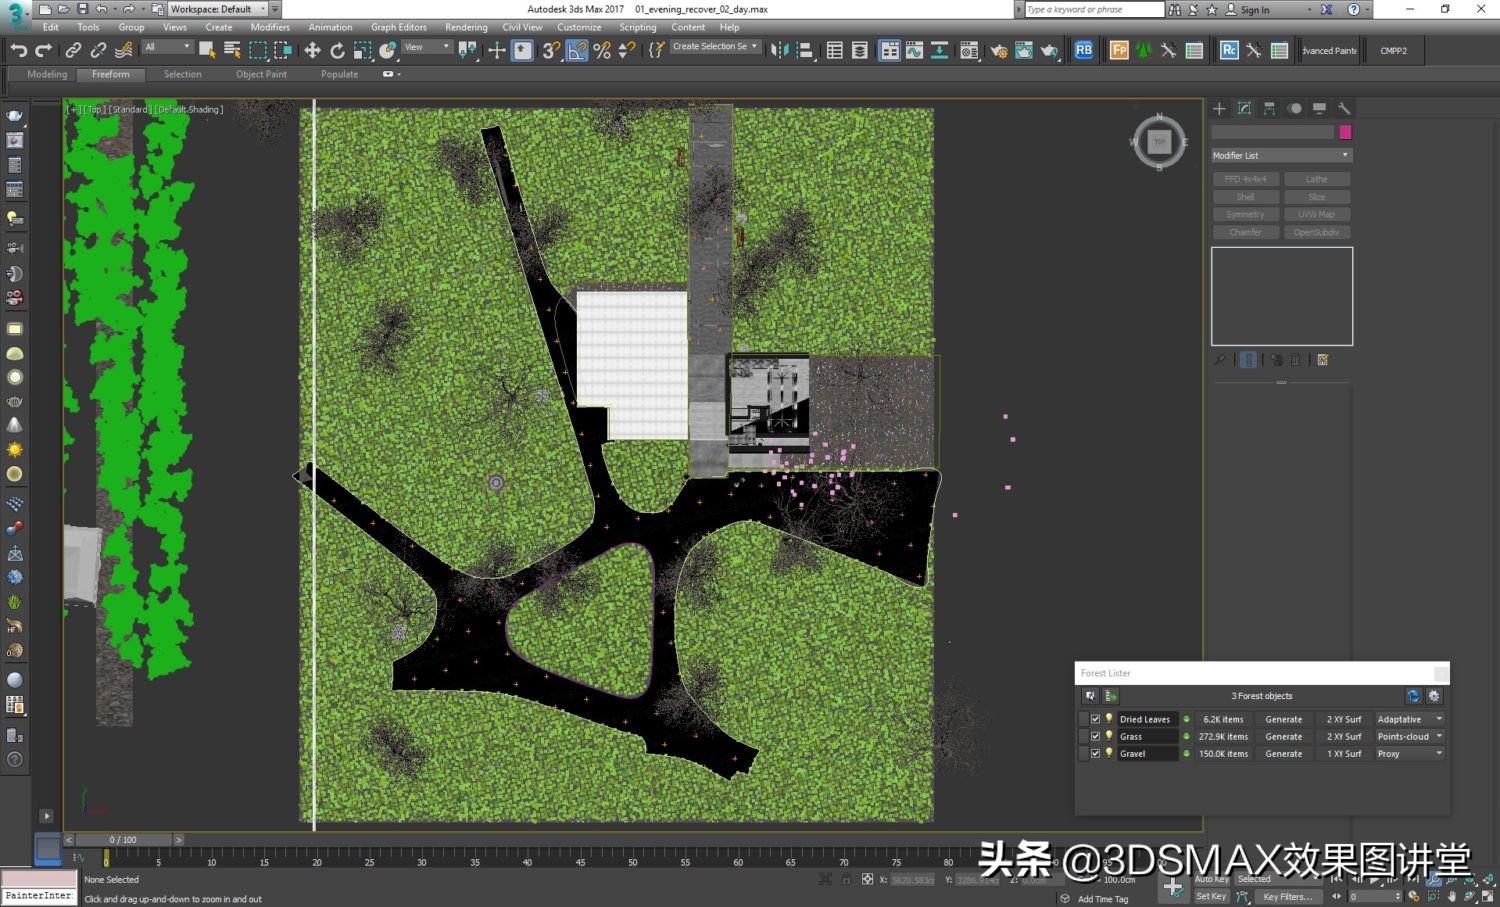Open the Modifier List dropdown
Screen dimensions: 1500x907
(x=1281, y=155)
